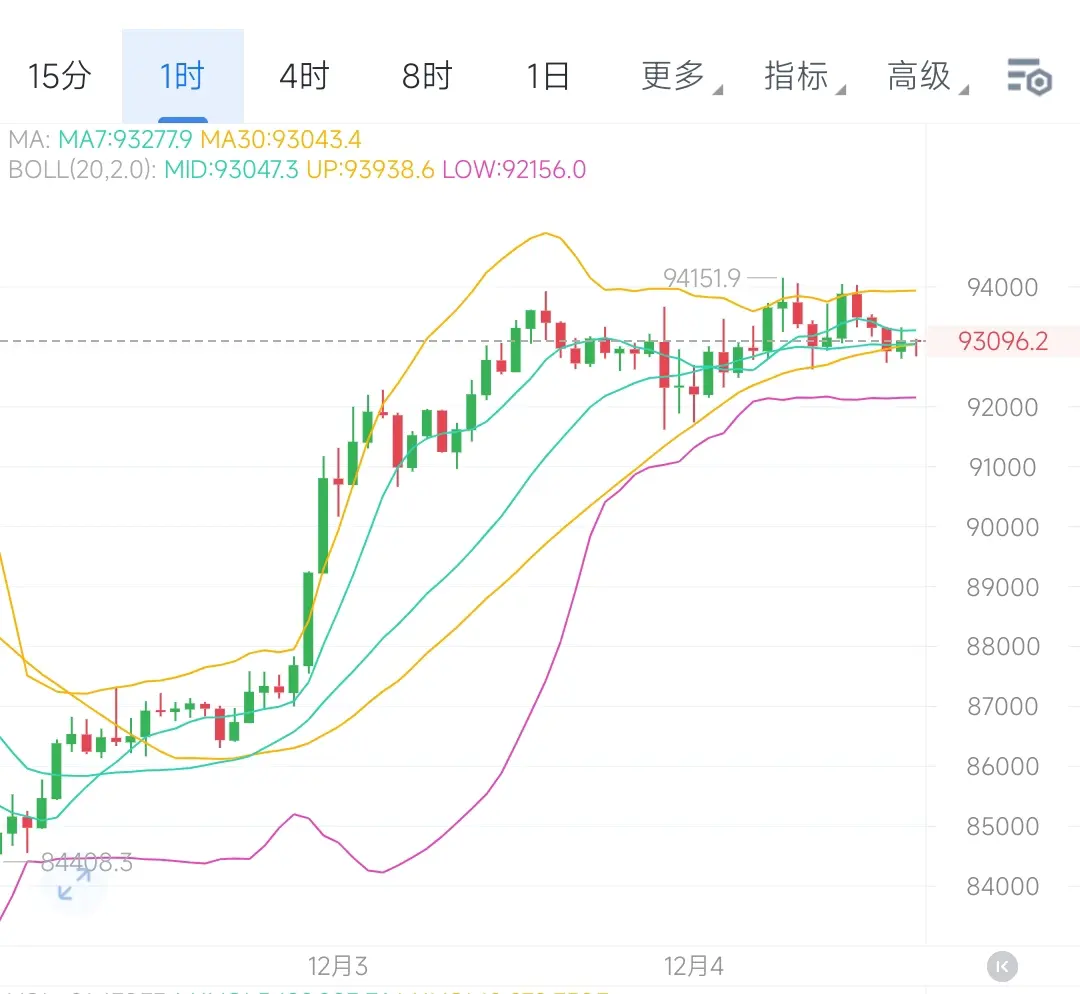Click the MID:93047.3 value

pyautogui.click(x=231, y=169)
